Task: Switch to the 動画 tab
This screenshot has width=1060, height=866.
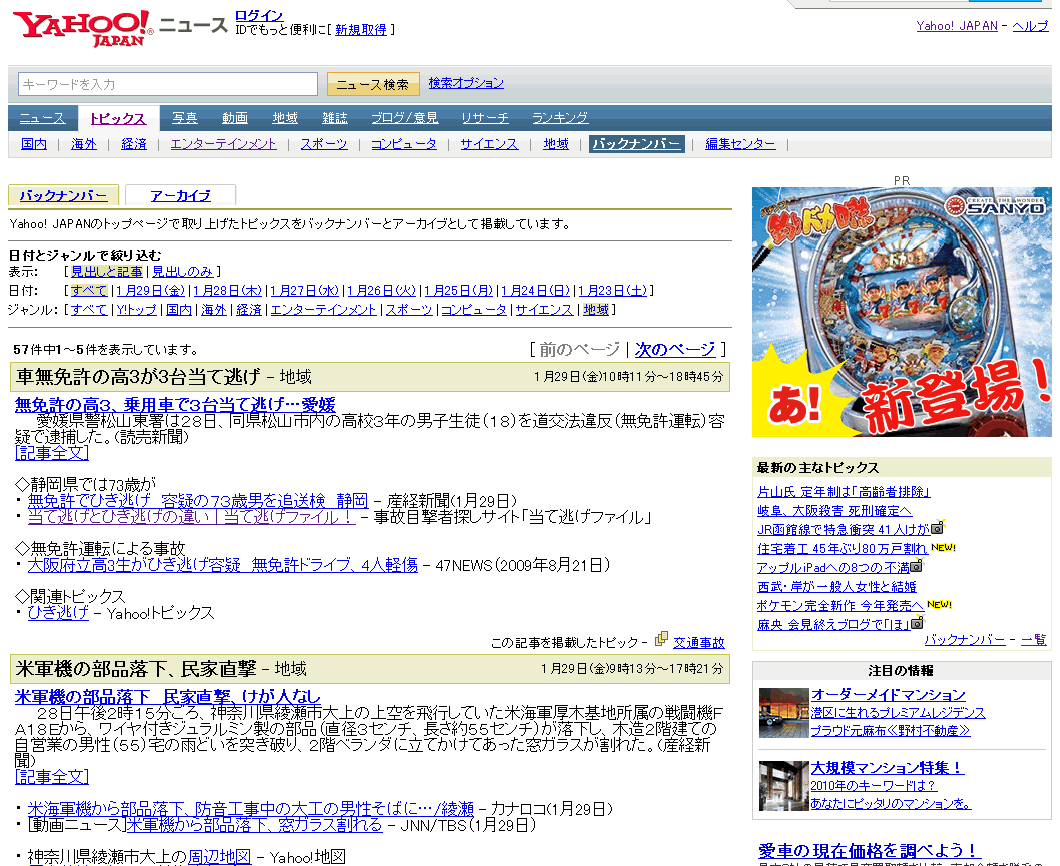Action: pos(235,118)
